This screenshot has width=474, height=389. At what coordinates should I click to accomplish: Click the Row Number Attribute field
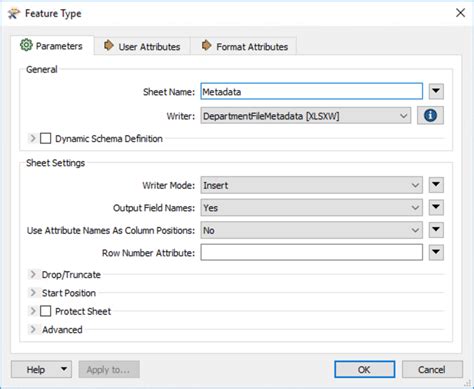coord(312,252)
